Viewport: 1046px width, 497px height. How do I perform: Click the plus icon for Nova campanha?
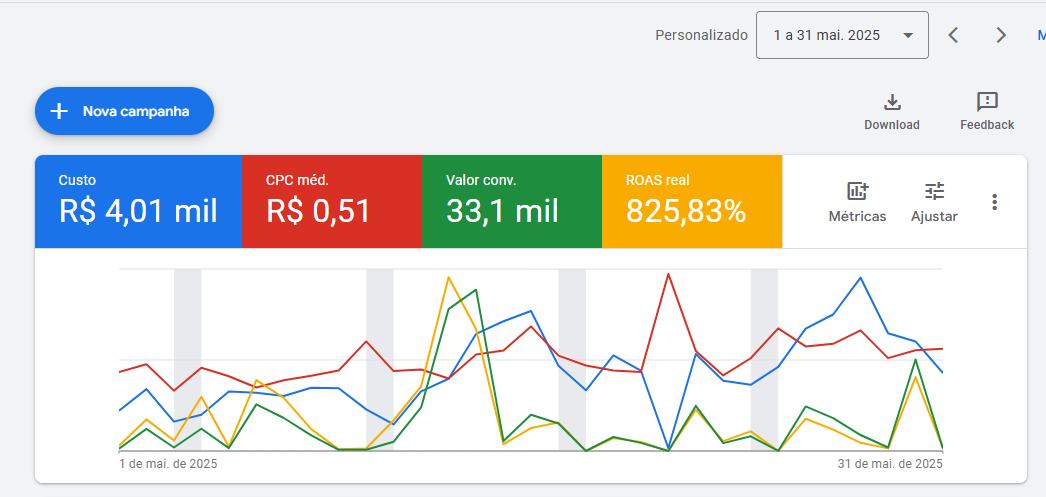coord(59,111)
